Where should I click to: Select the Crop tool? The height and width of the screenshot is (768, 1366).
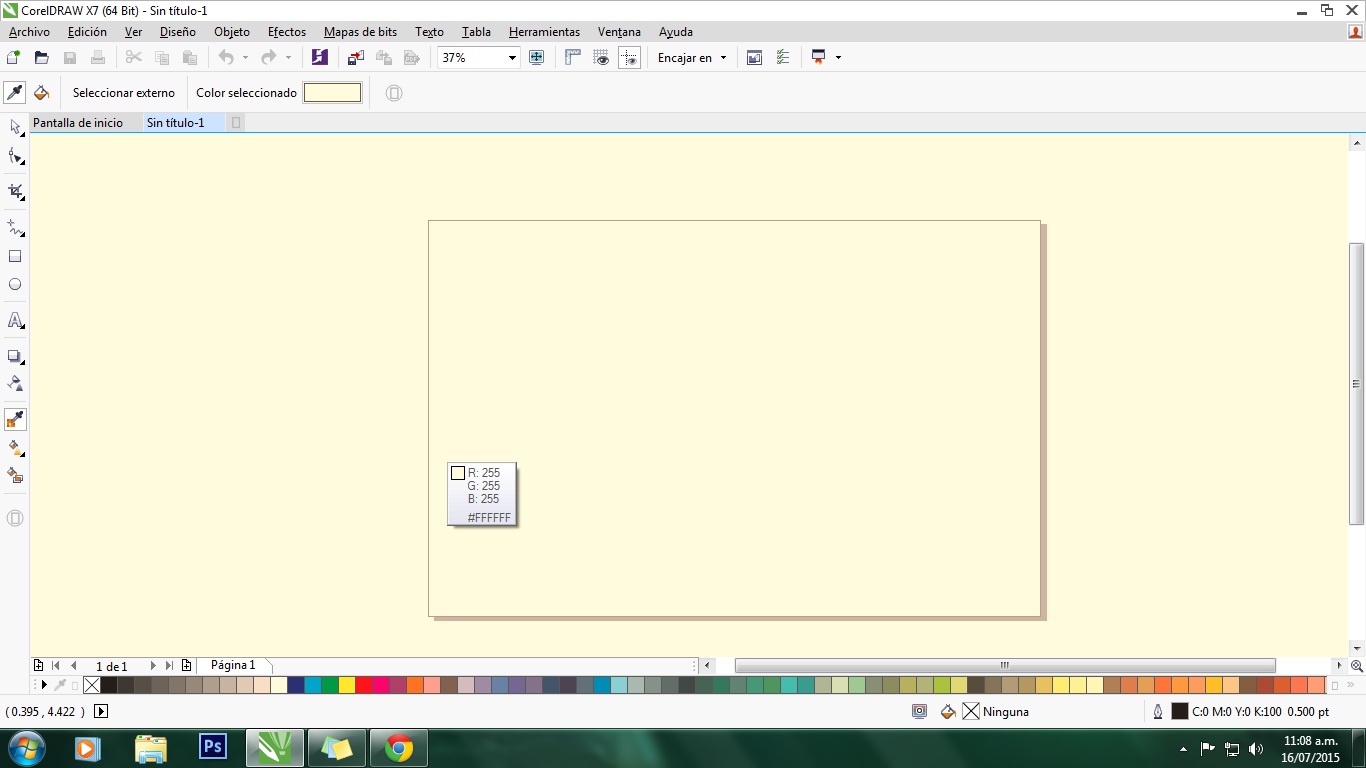tap(15, 191)
